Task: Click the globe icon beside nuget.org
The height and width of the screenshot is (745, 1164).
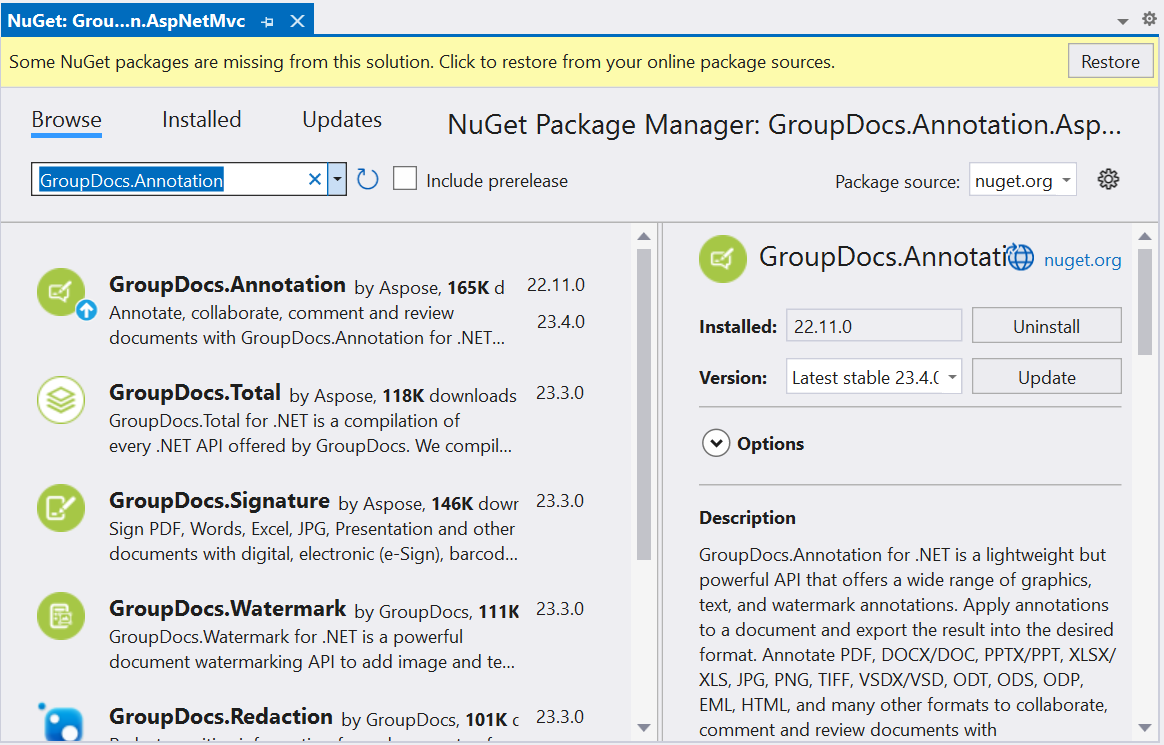Action: [x=1021, y=257]
